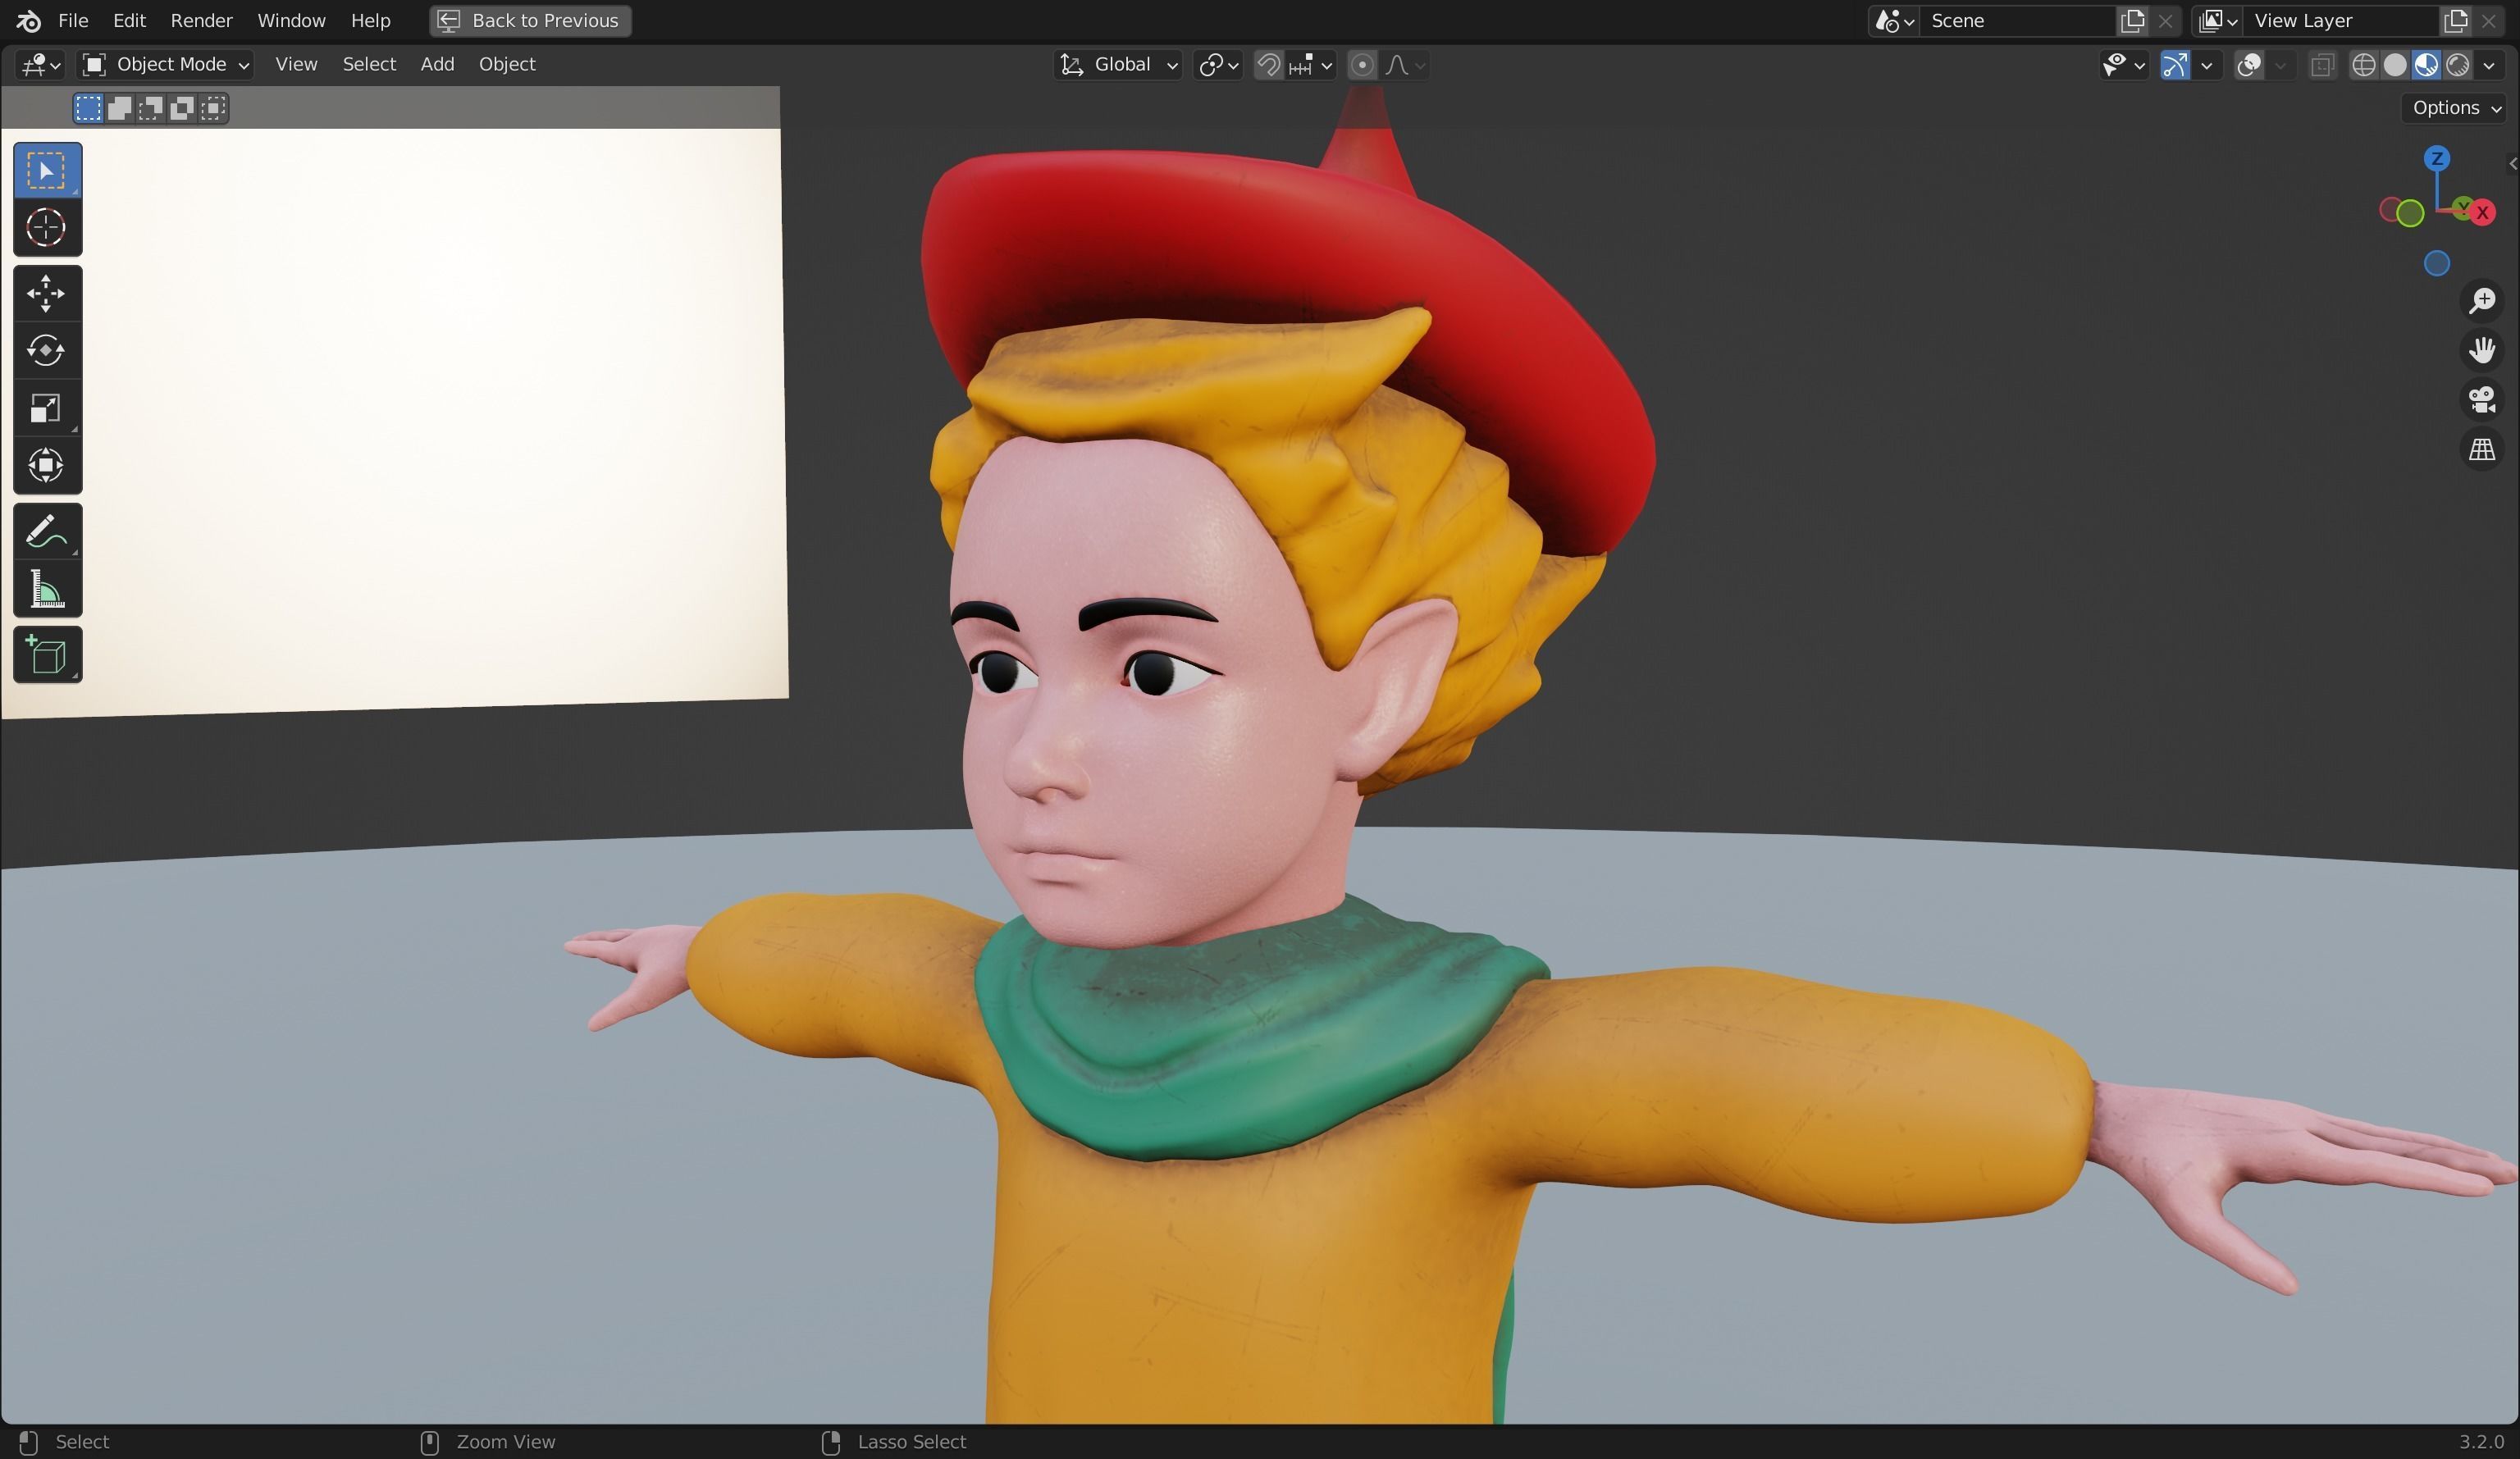
Task: Activate the 3D Cursor tool
Action: [47, 228]
